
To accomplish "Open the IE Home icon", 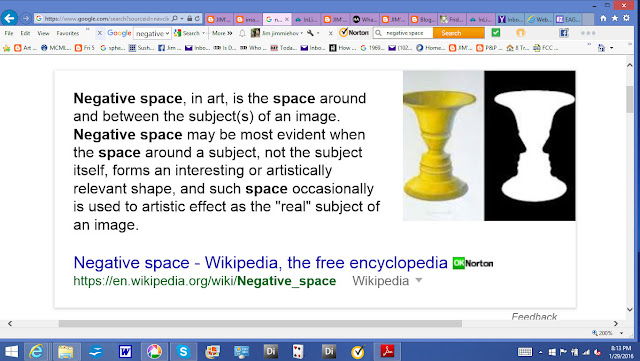I will [603, 18].
